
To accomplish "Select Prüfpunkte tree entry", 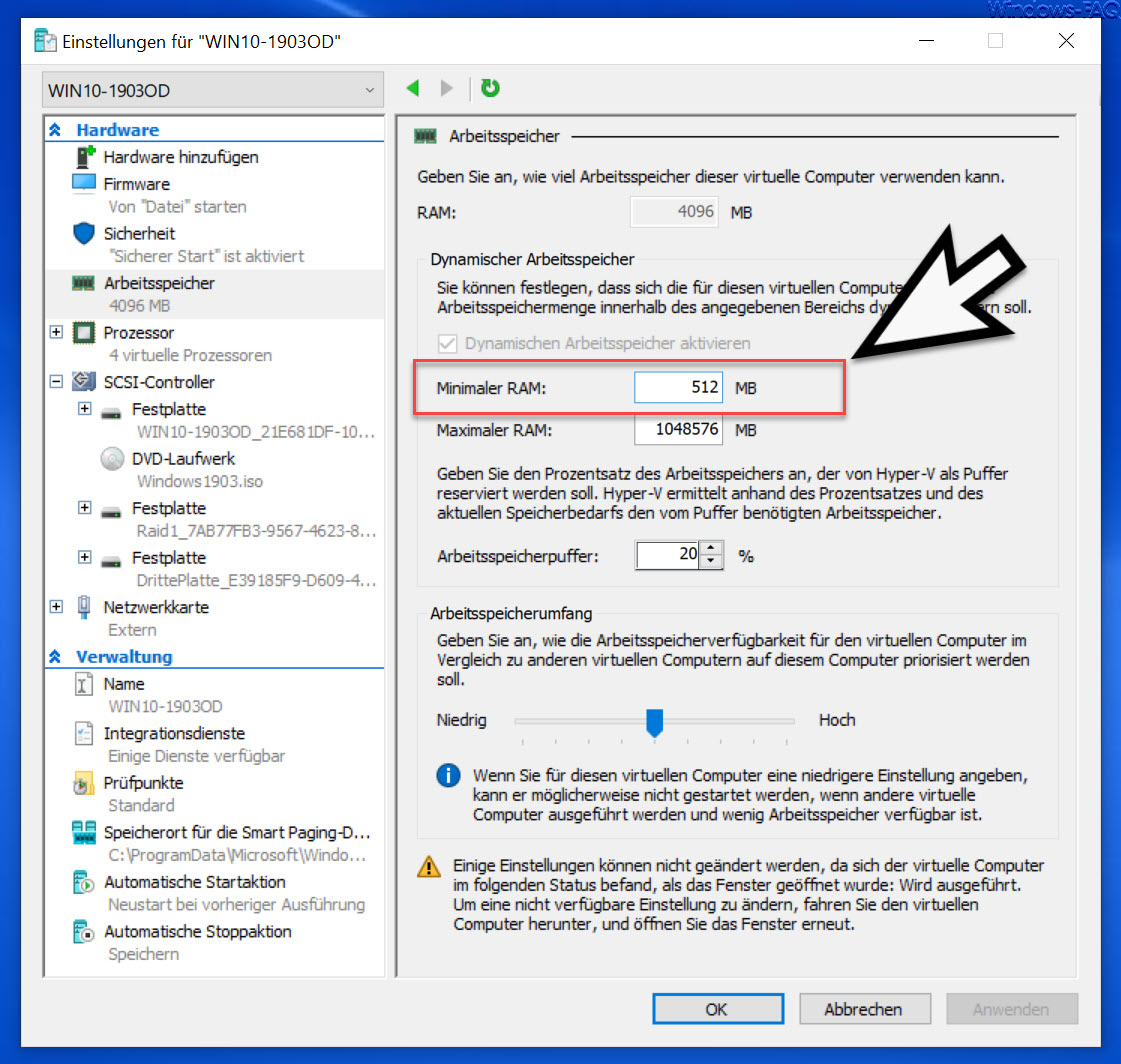I will tap(143, 783).
